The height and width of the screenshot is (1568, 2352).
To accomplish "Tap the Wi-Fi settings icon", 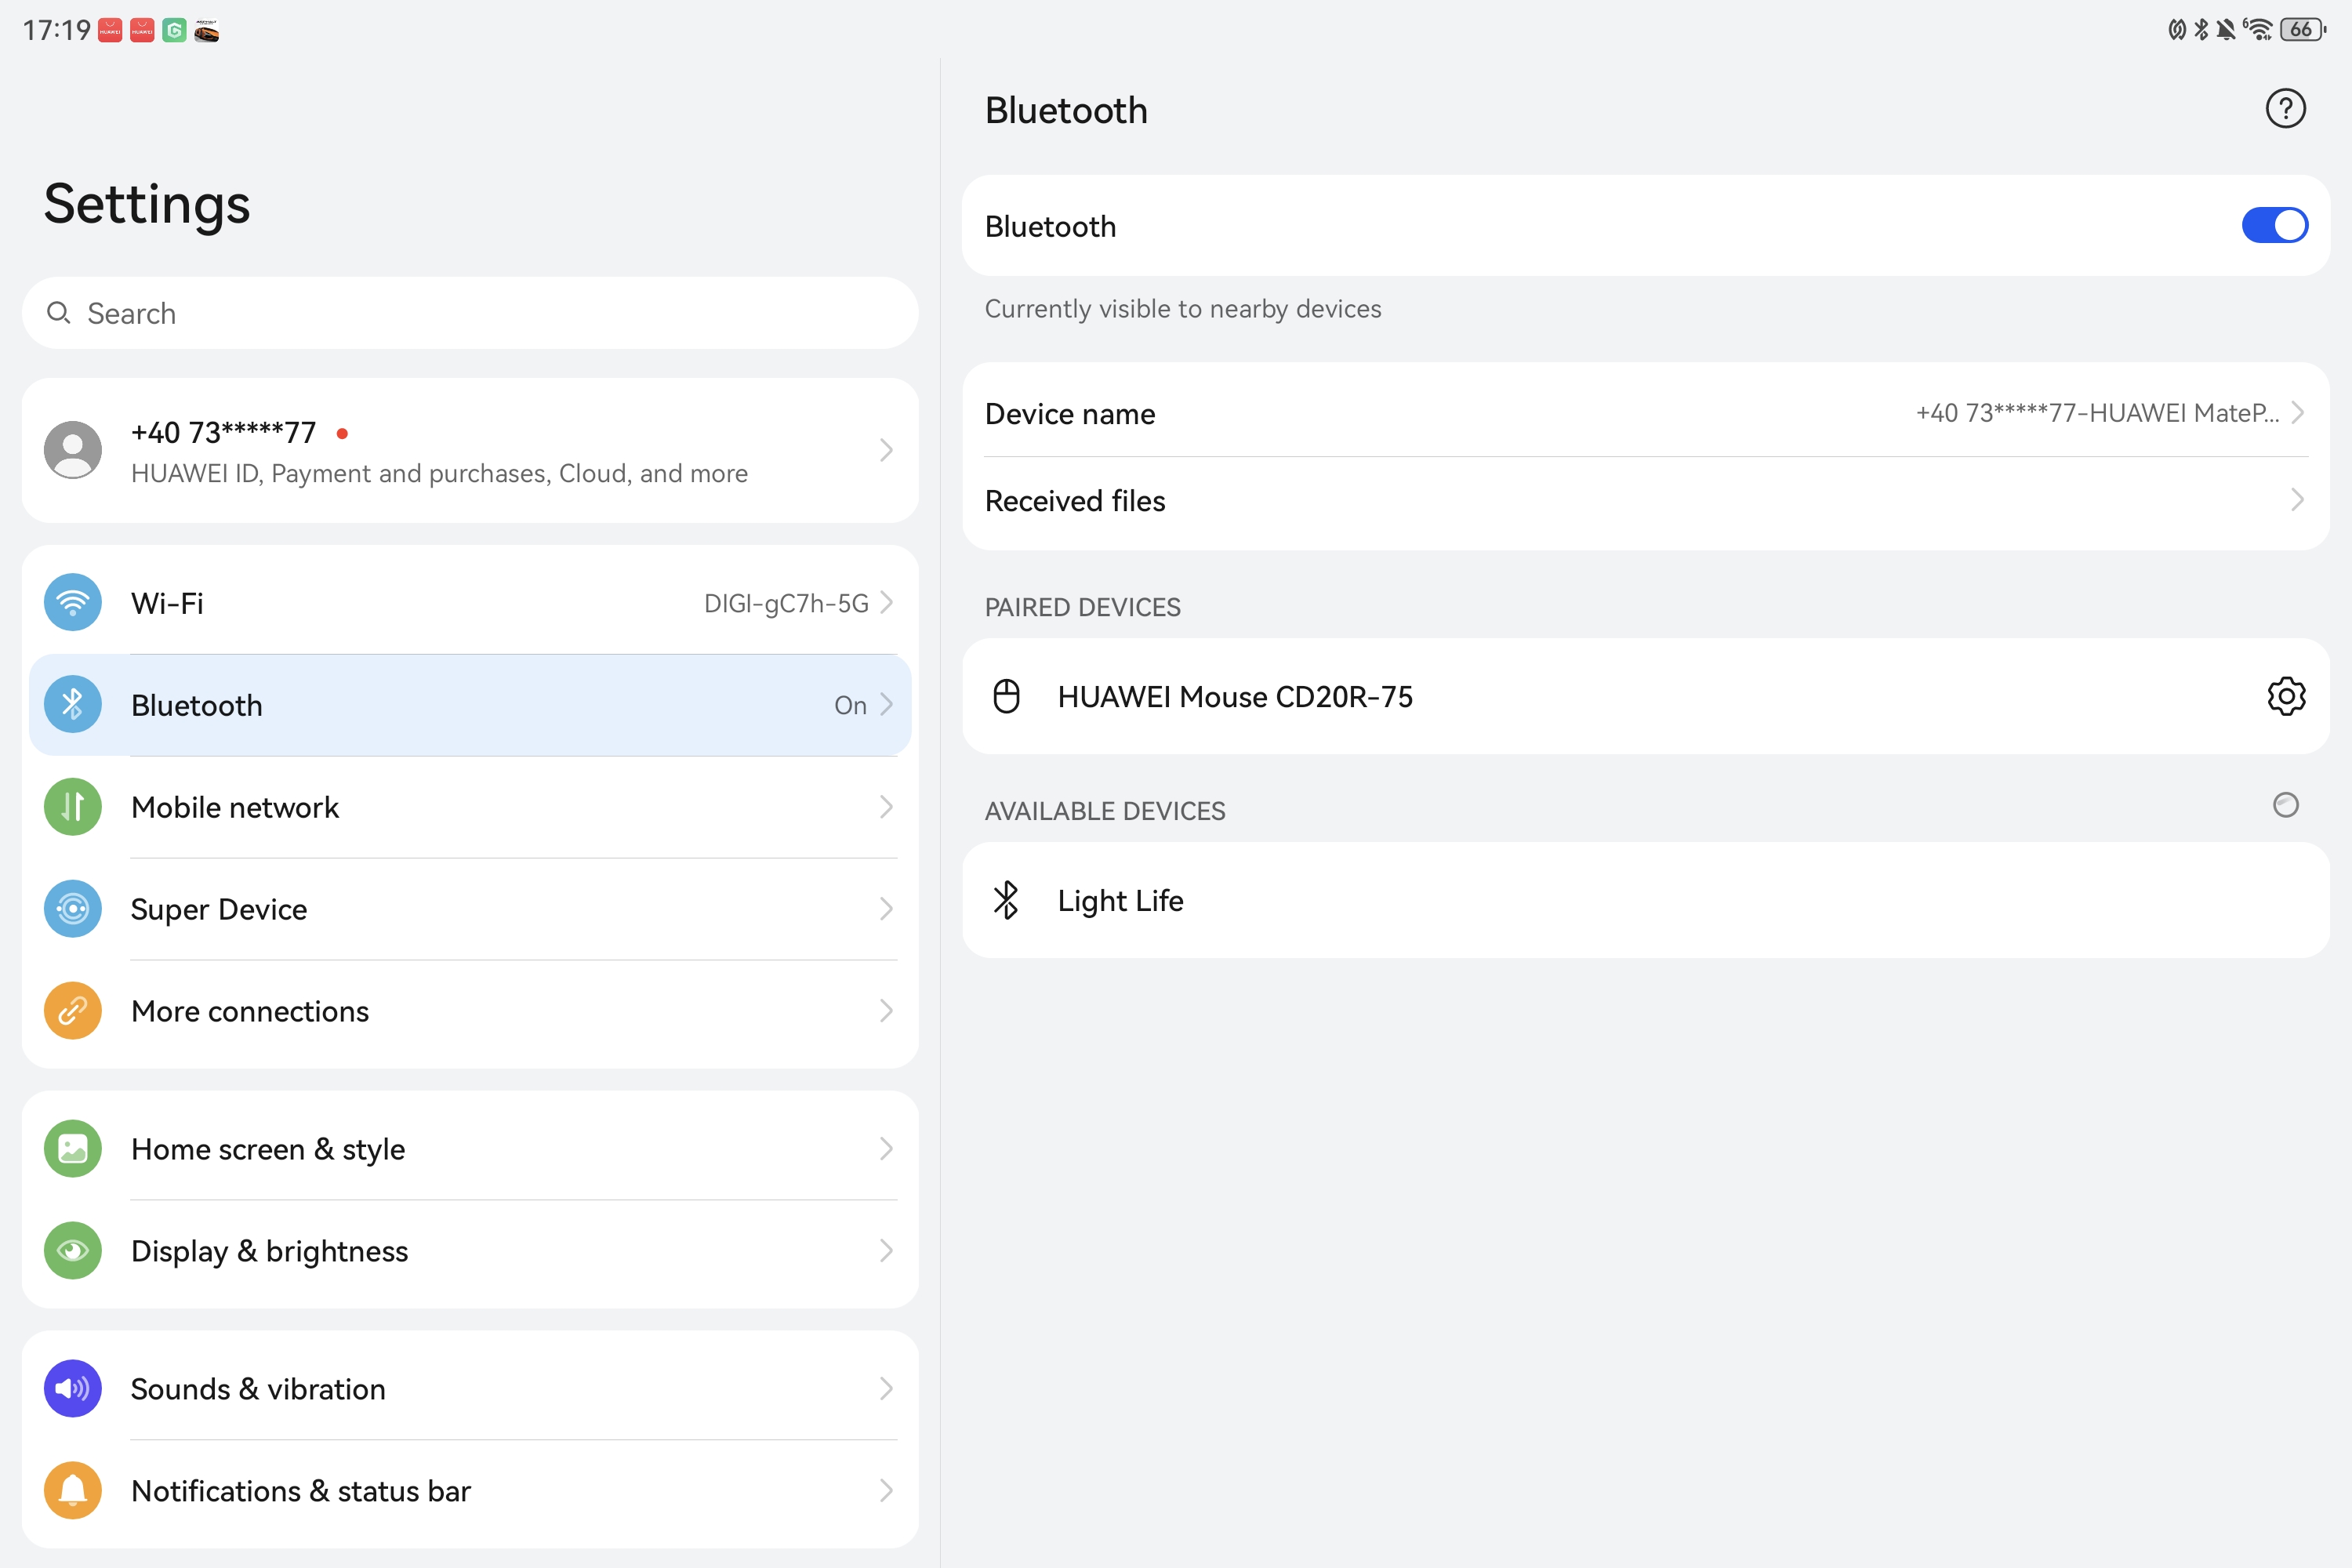I will pyautogui.click(x=72, y=603).
